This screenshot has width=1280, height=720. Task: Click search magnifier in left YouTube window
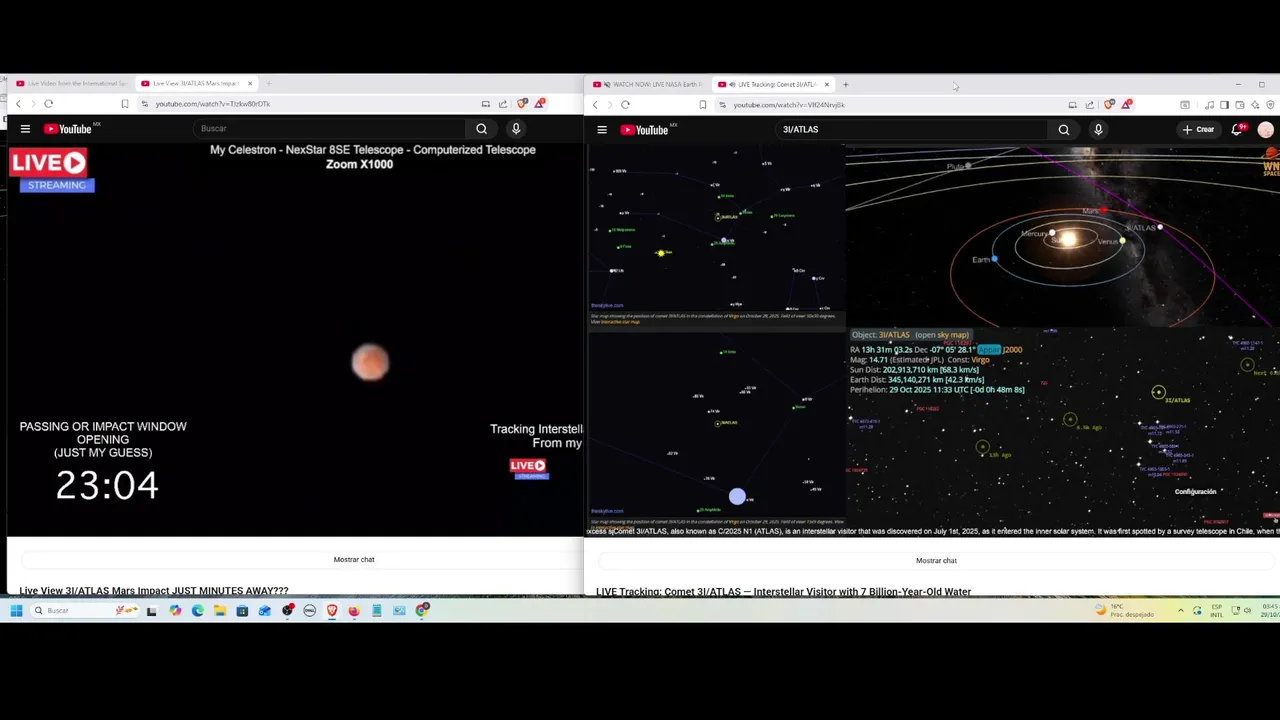(481, 129)
